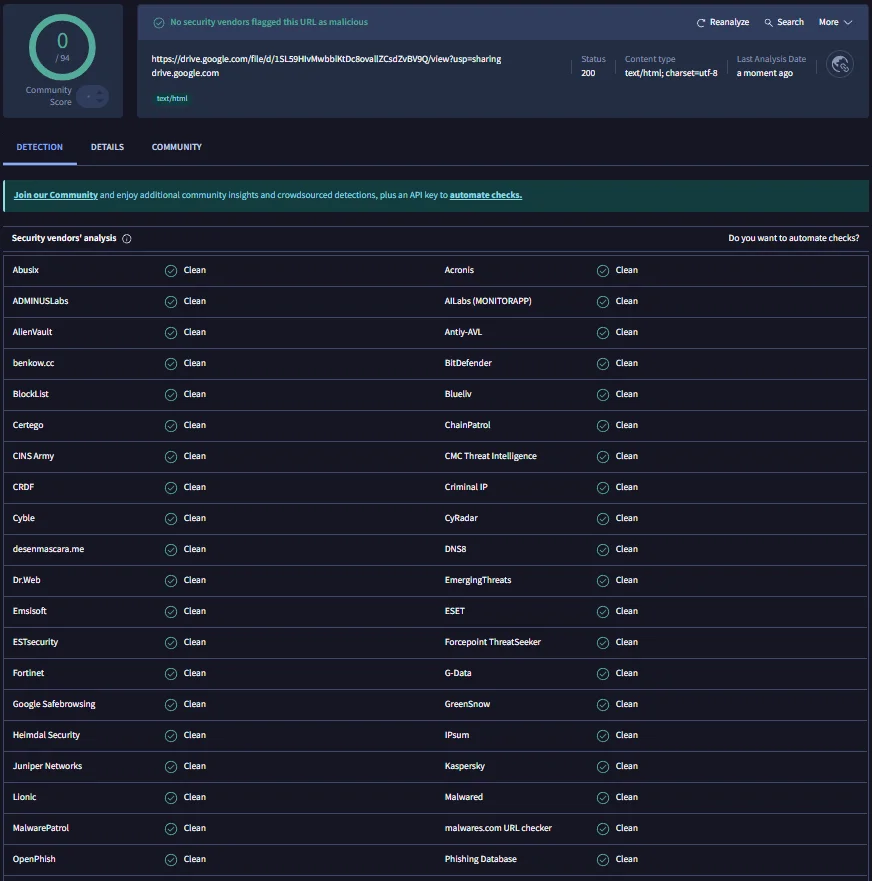Screen dimensions: 872x881
Task: Click the clean checkmark icon for BitDefender
Action: click(x=603, y=363)
